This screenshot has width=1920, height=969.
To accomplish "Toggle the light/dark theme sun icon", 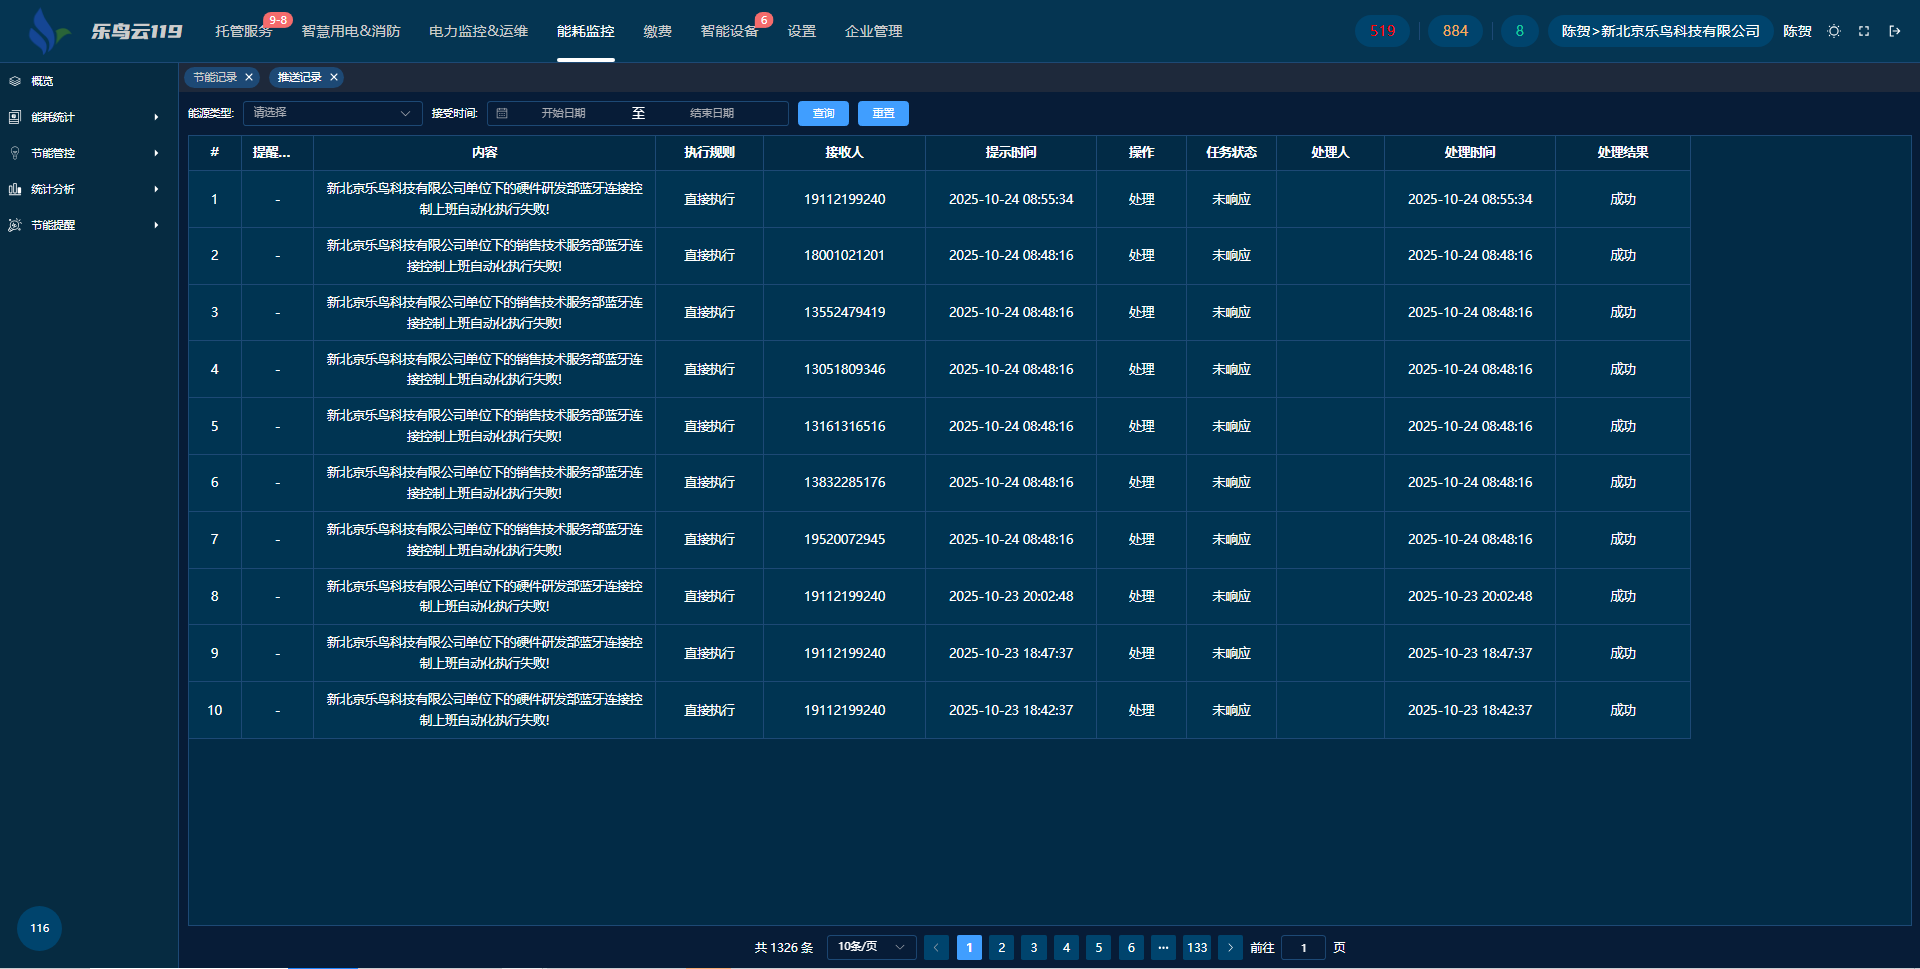I will pyautogui.click(x=1833, y=31).
